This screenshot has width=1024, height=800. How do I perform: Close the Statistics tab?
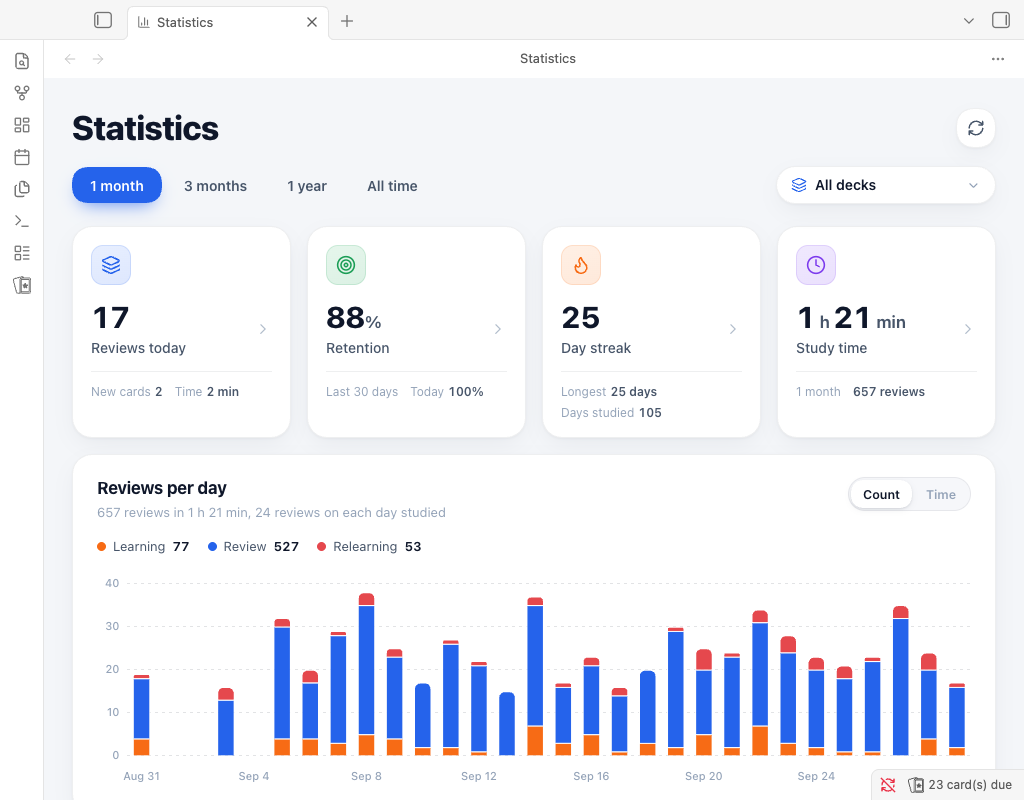pyautogui.click(x=312, y=22)
